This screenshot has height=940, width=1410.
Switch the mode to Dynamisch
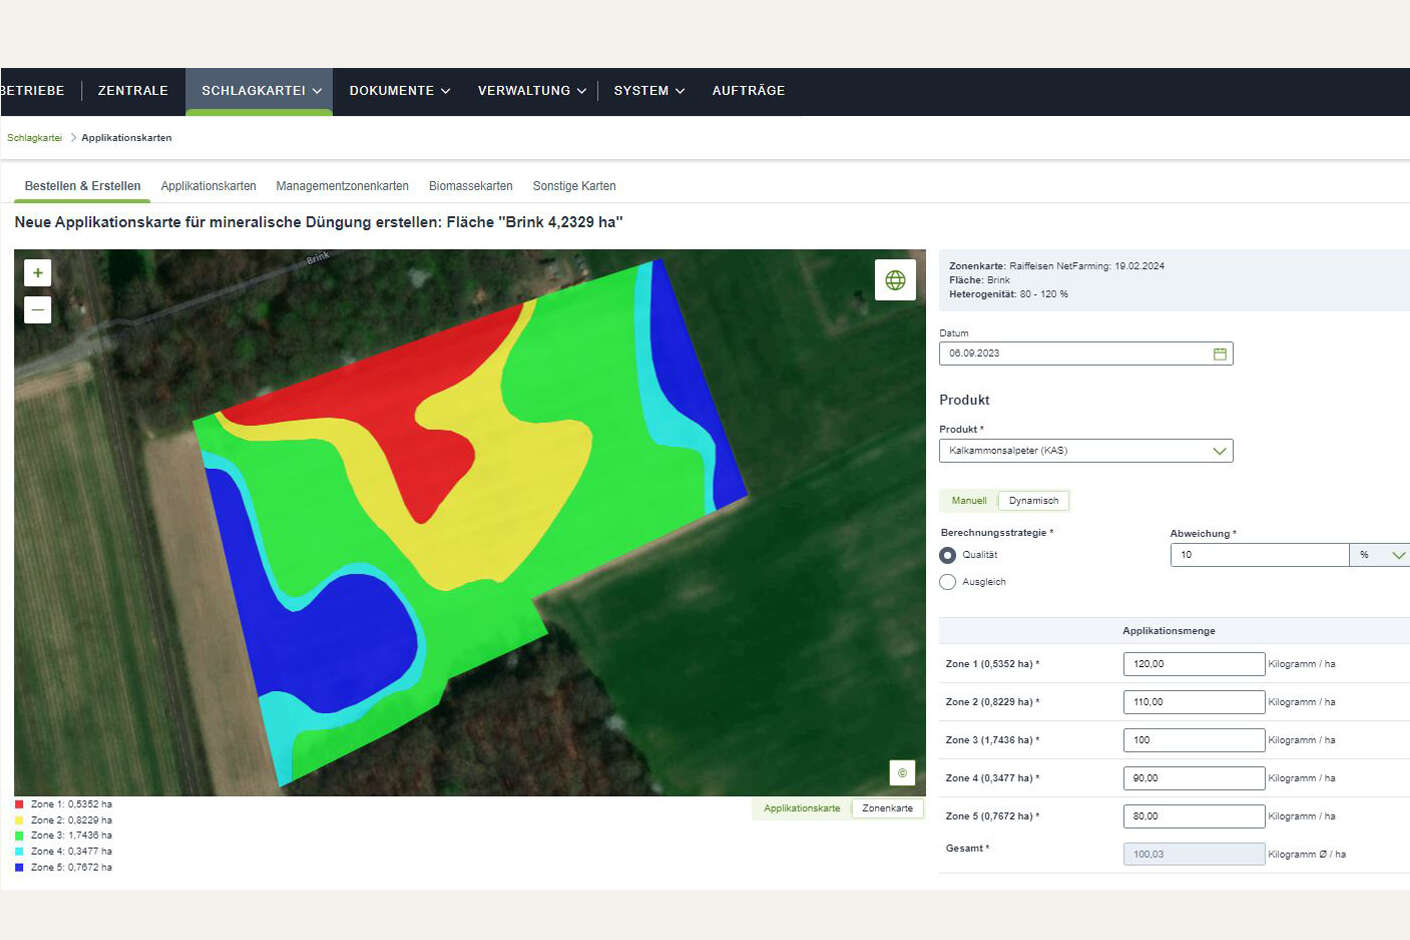(1033, 501)
